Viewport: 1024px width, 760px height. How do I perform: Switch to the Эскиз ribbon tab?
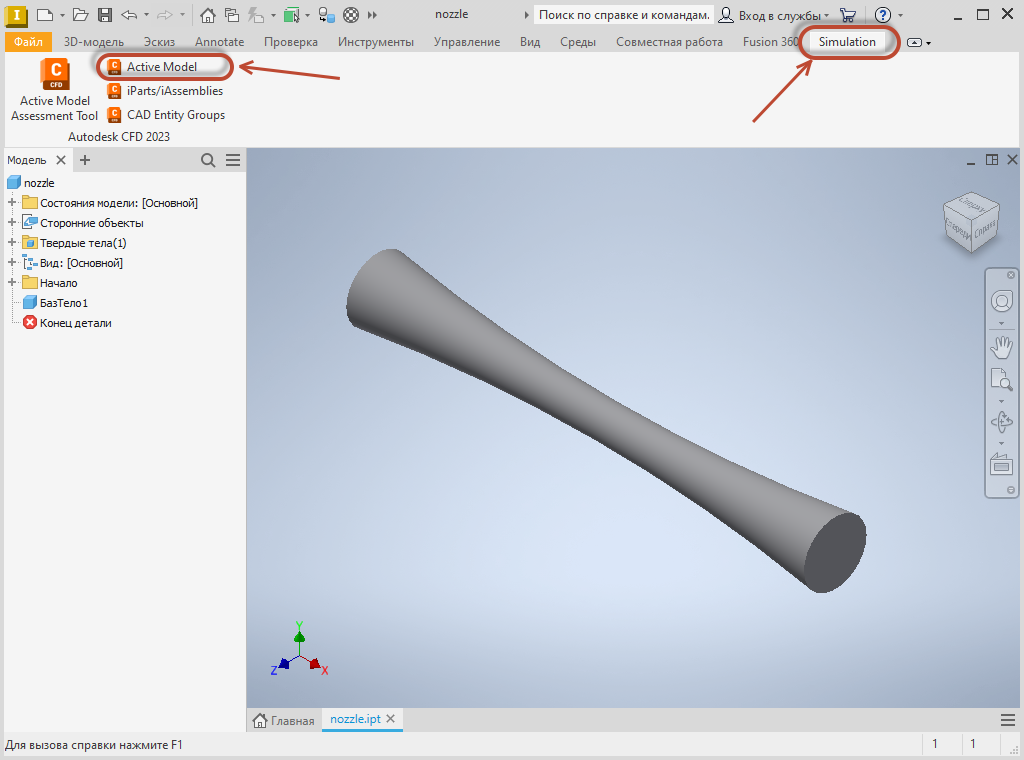tap(159, 42)
